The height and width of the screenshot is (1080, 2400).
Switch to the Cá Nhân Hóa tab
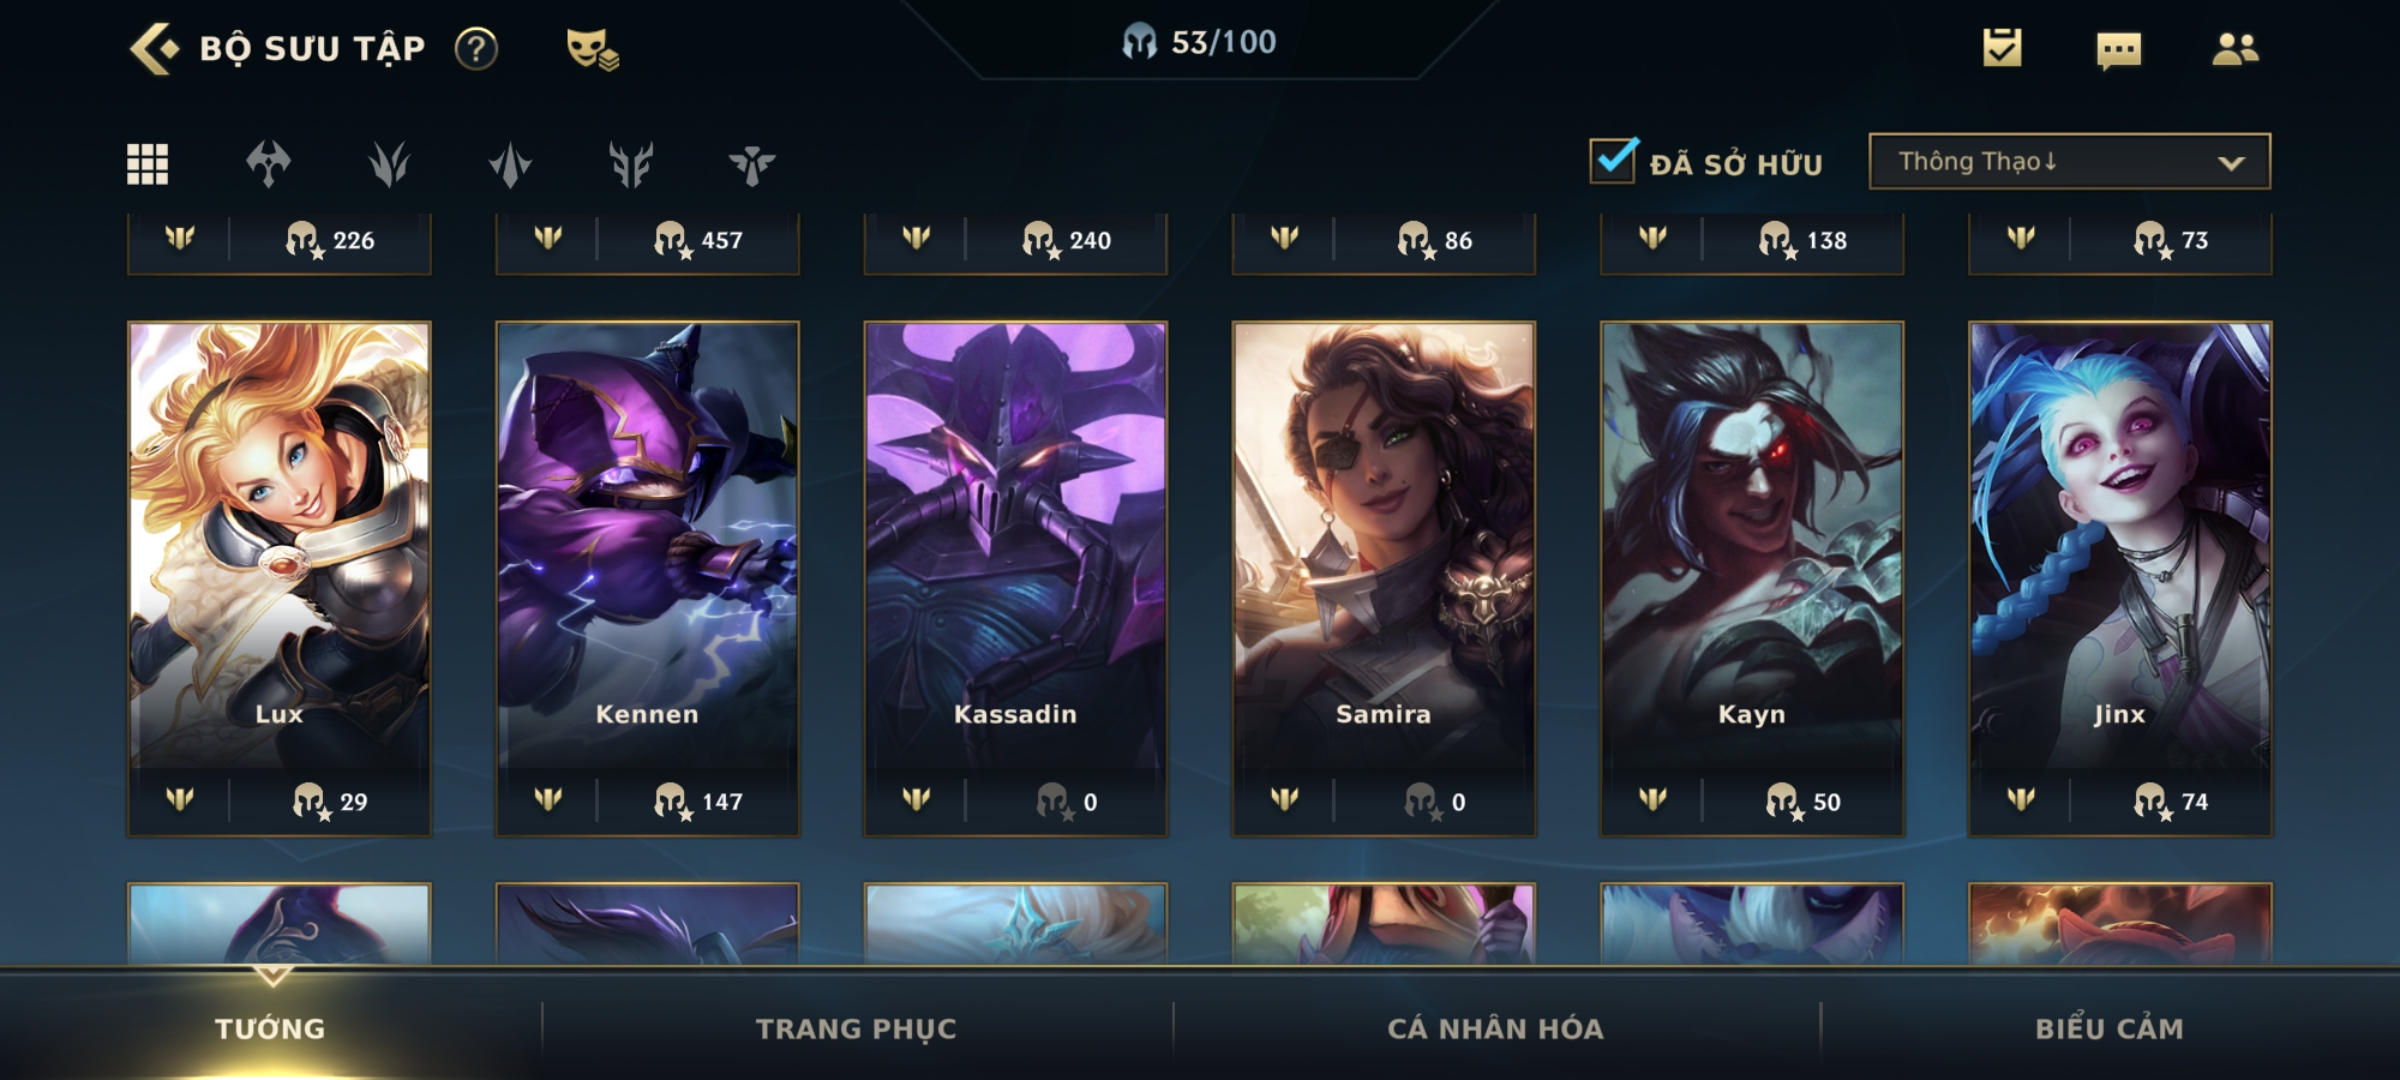click(x=1495, y=1028)
